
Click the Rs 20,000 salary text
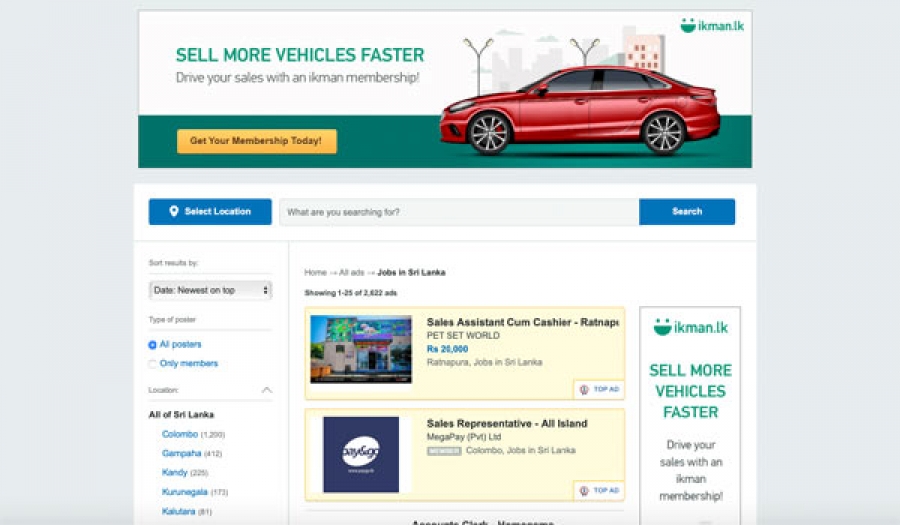pos(447,349)
